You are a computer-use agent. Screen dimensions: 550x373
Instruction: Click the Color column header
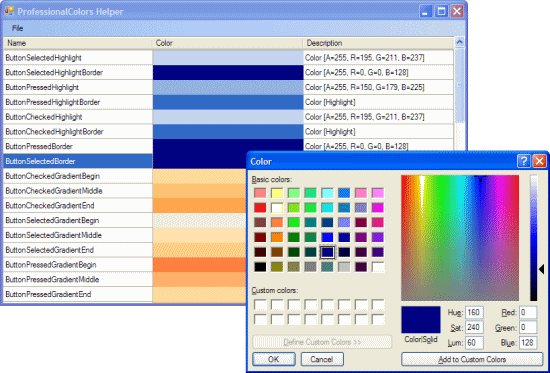click(x=227, y=43)
